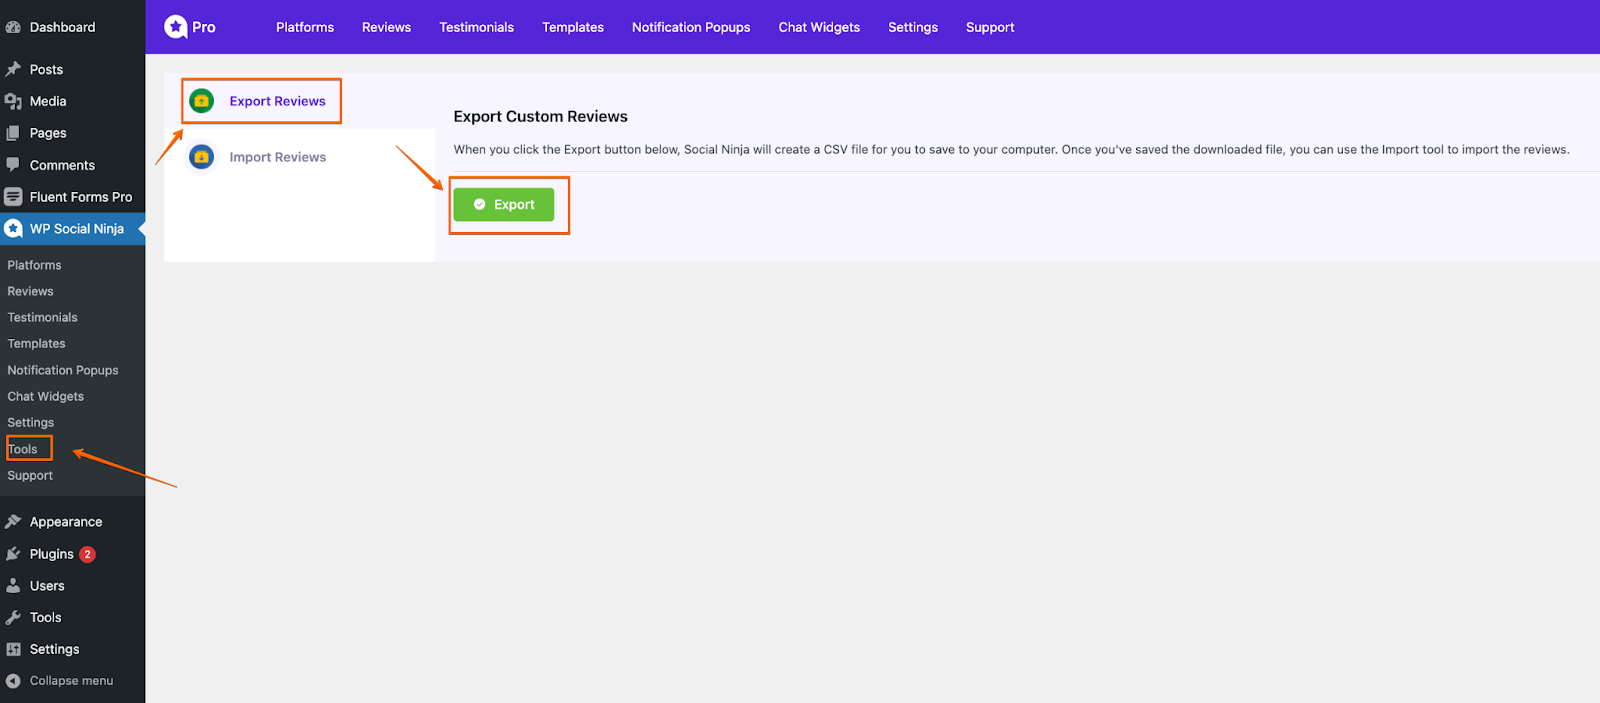Open Settings in the top navigation
Viewport: 1600px width, 703px height.
(913, 27)
